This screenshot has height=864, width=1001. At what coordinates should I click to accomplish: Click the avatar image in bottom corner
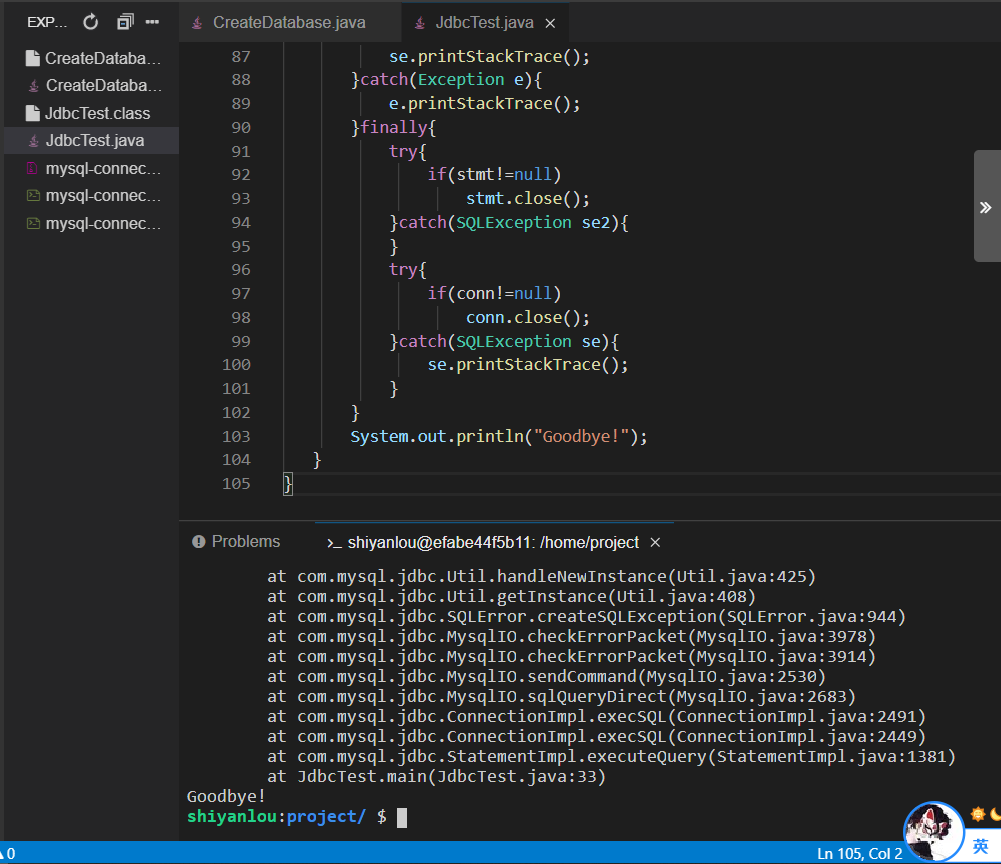[x=933, y=831]
